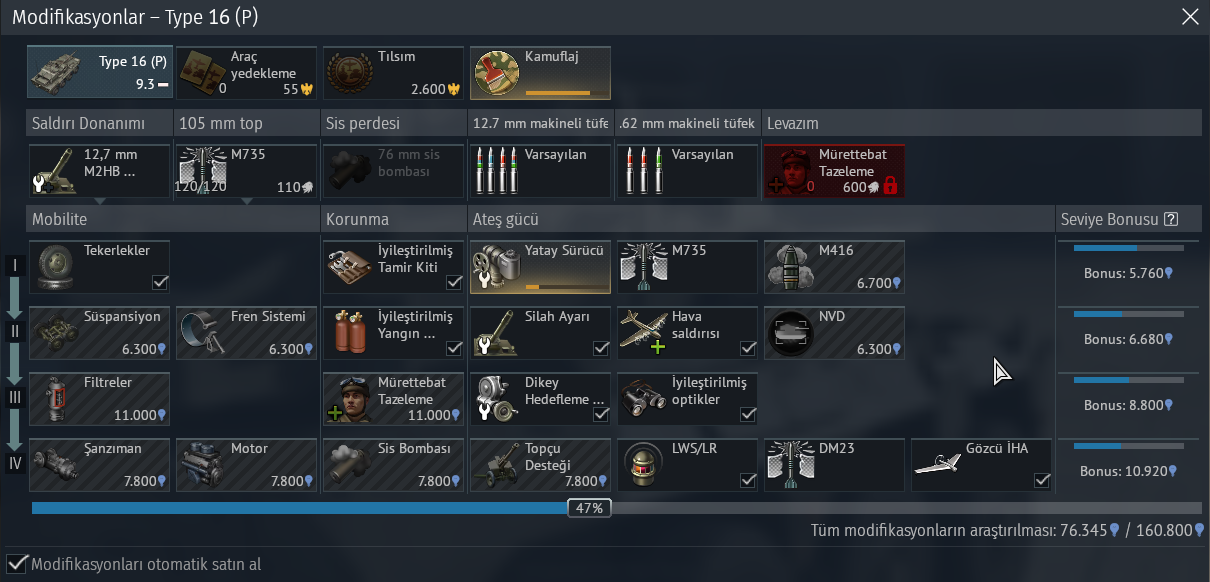Image resolution: width=1210 pixels, height=582 pixels.
Task: Open the 12.7 mm Varsayılan belt selector
Action: [540, 171]
